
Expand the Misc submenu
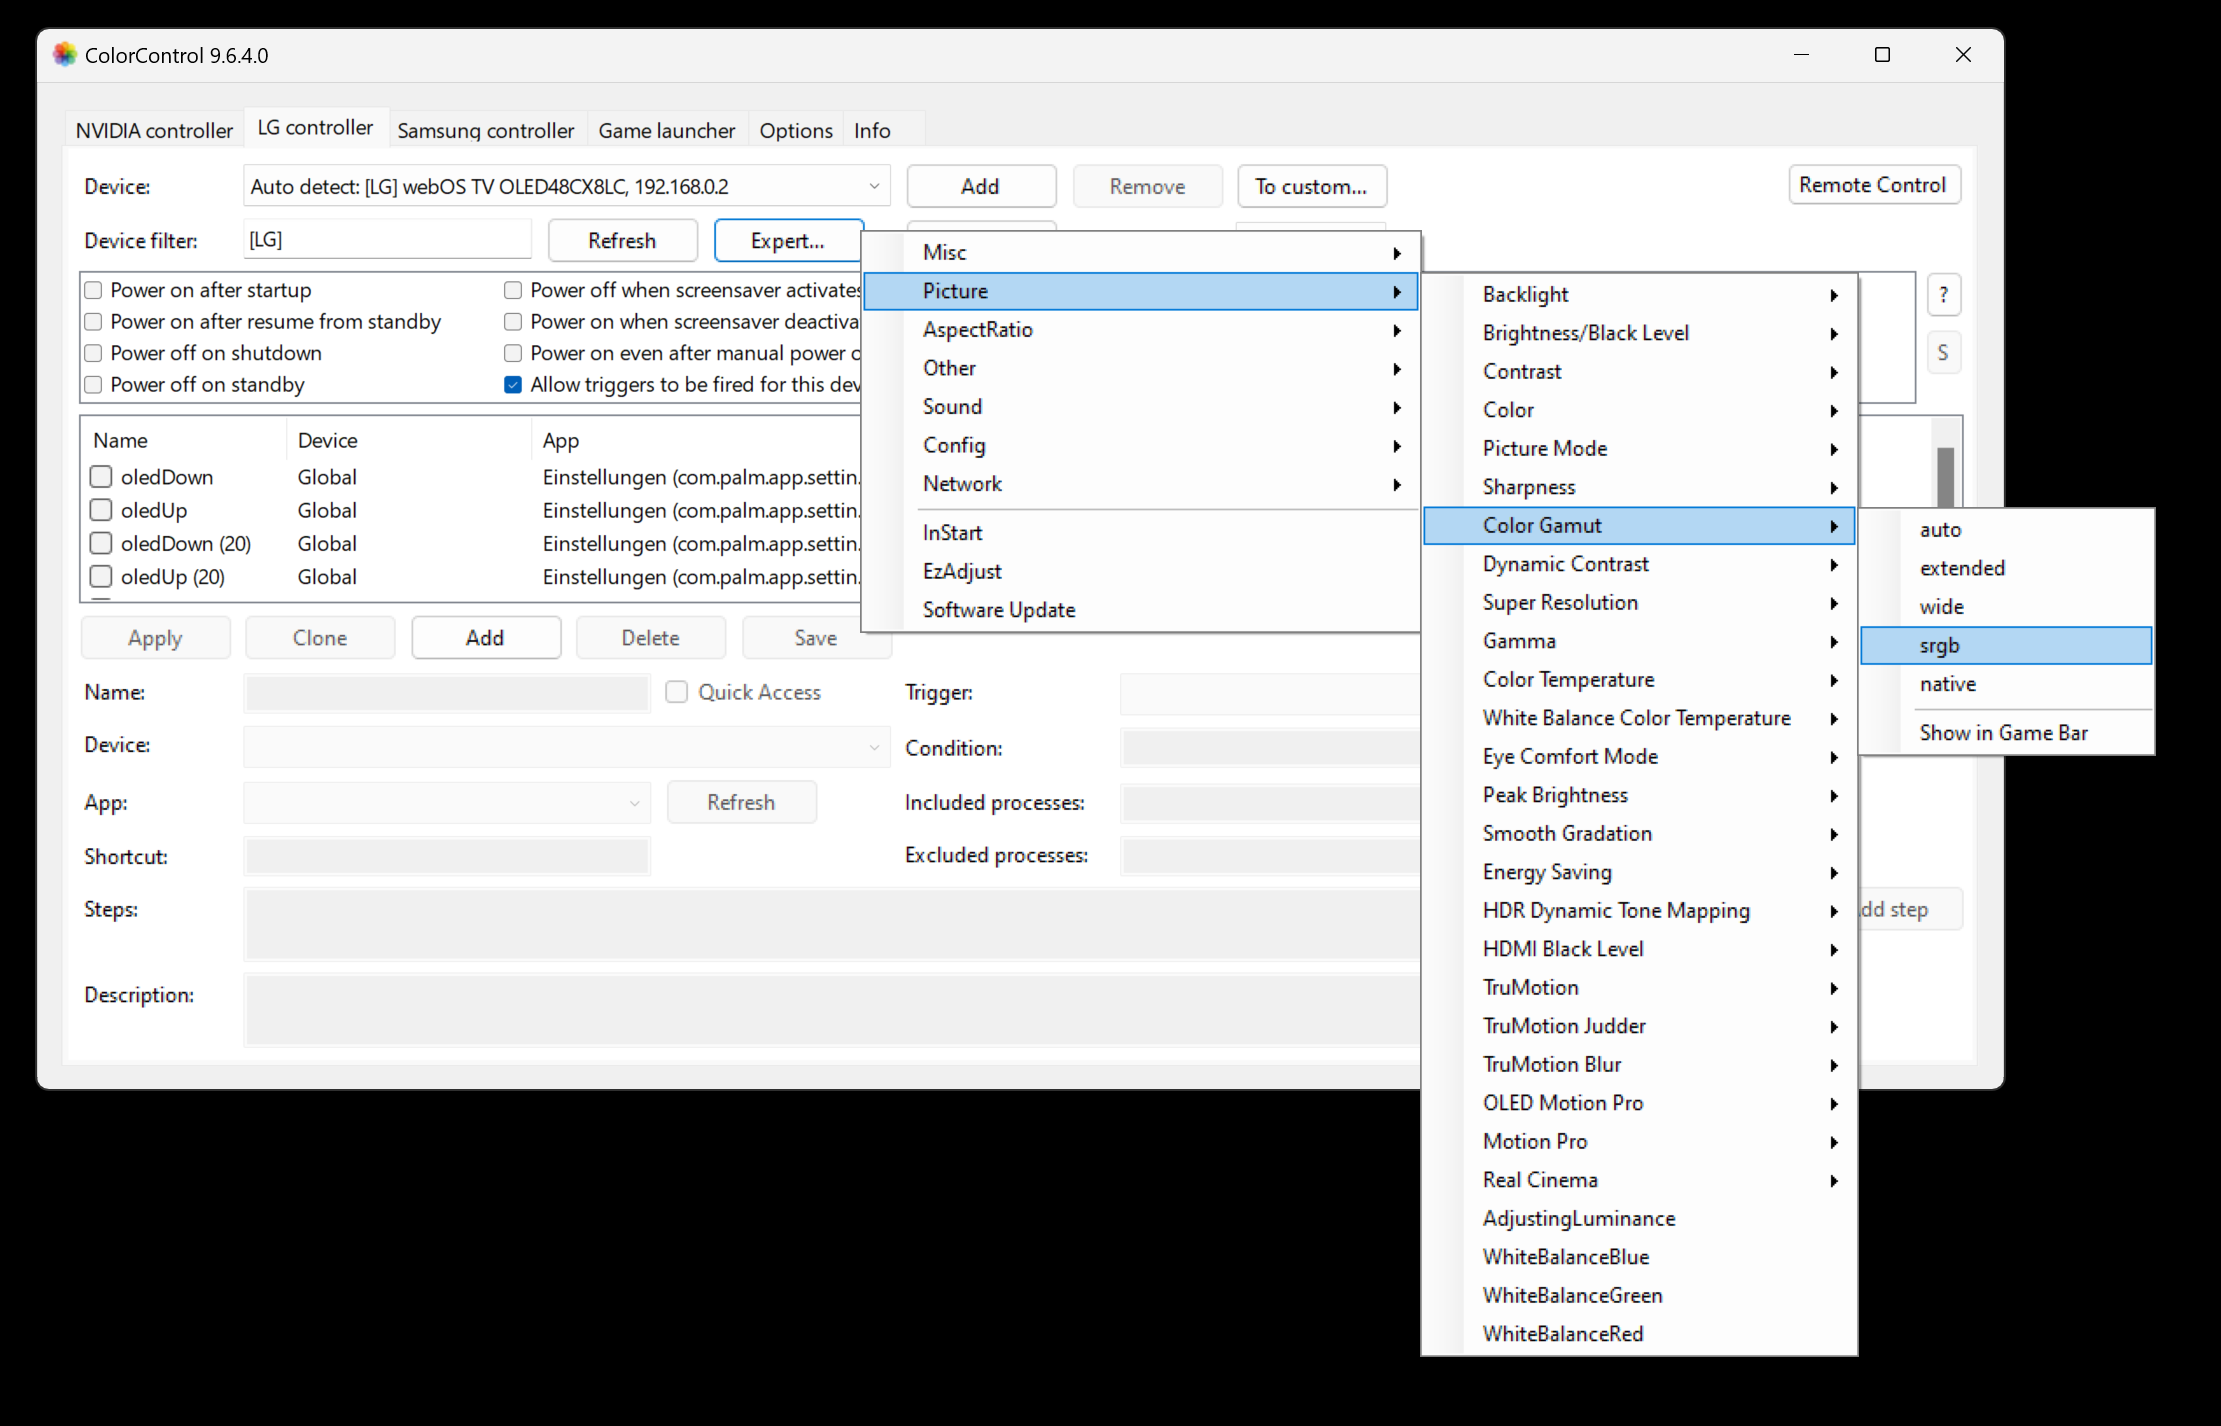[x=1140, y=252]
